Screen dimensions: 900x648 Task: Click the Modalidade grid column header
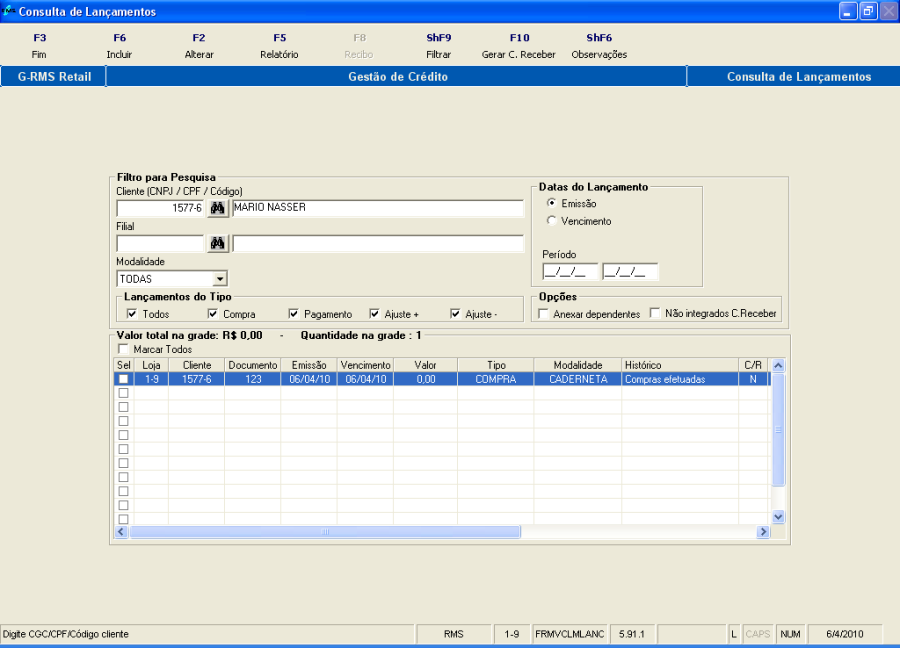[578, 365]
